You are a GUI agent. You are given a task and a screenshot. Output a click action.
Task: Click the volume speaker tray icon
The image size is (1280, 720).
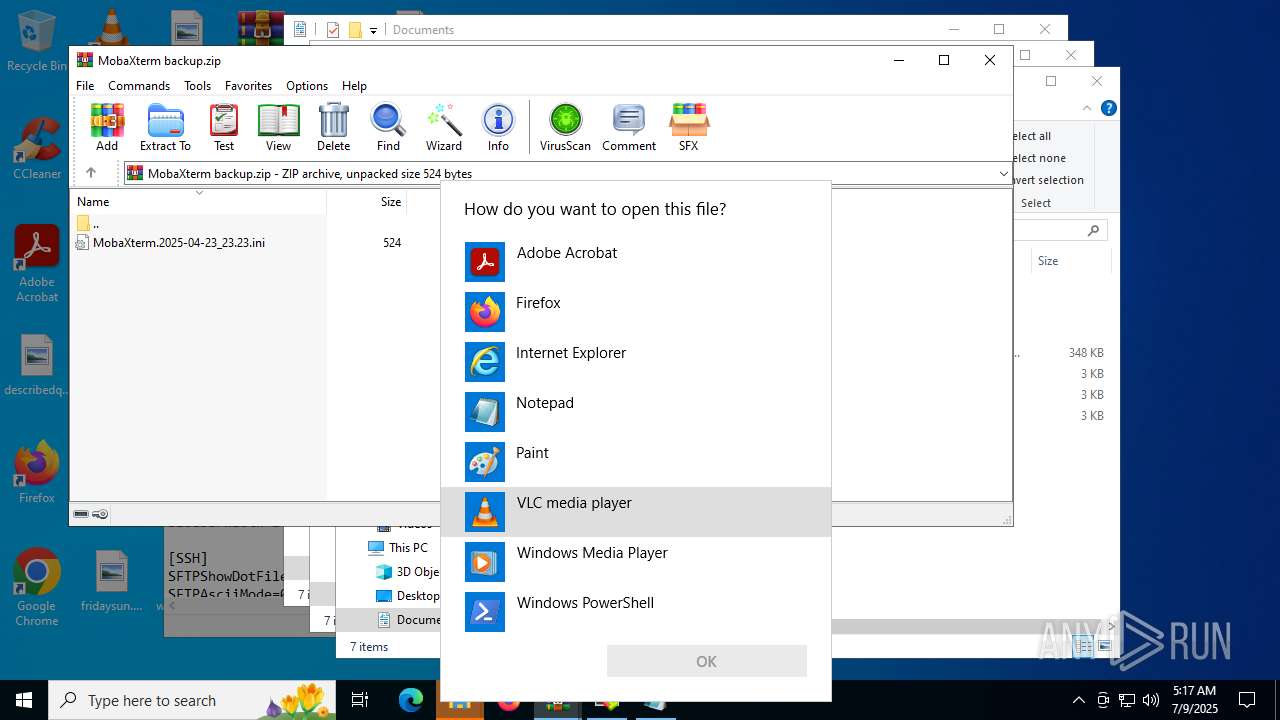(x=1151, y=700)
